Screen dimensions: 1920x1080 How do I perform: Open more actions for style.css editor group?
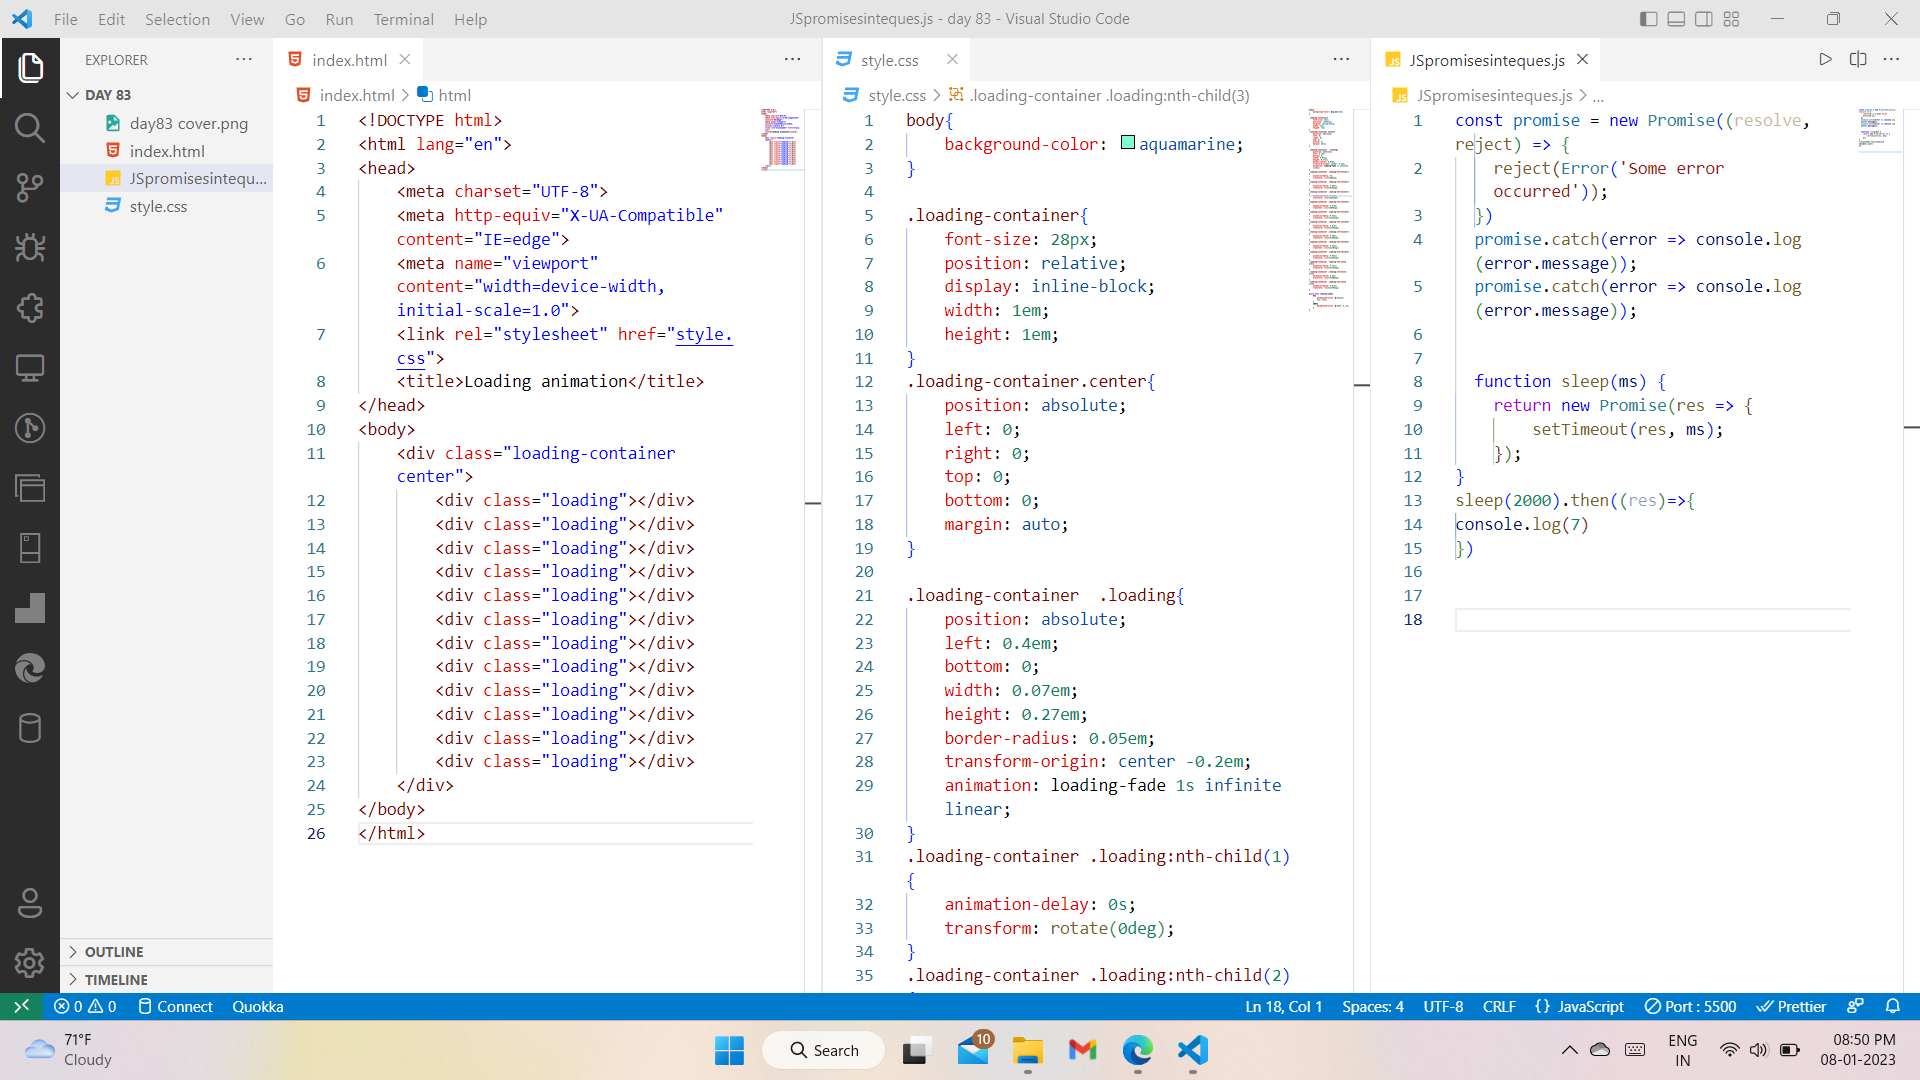pos(1341,60)
